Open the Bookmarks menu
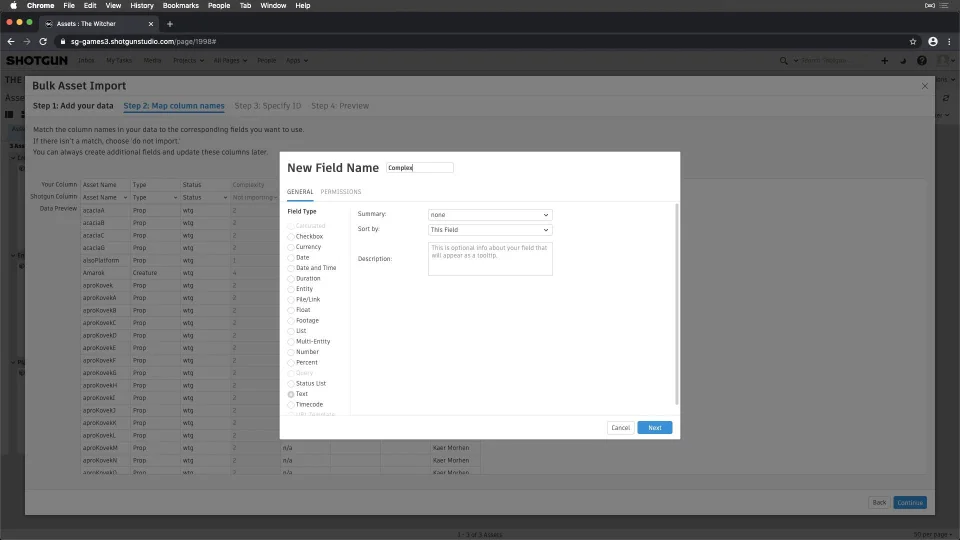 [181, 6]
